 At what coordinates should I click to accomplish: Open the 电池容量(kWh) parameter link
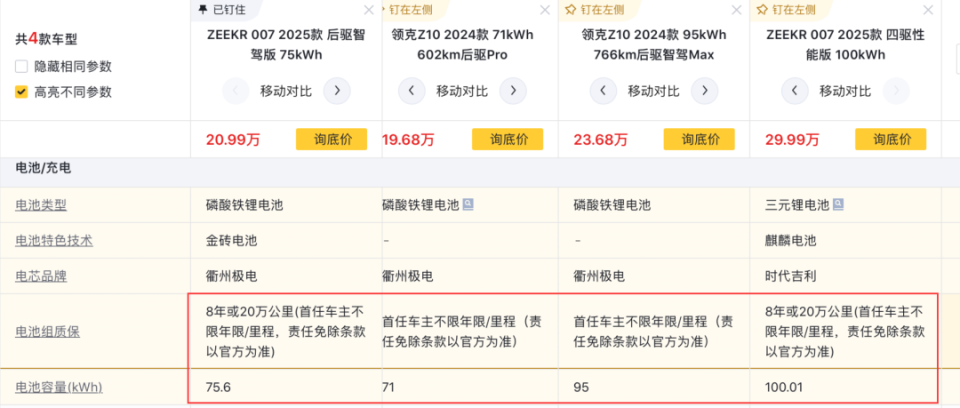(x=59, y=387)
